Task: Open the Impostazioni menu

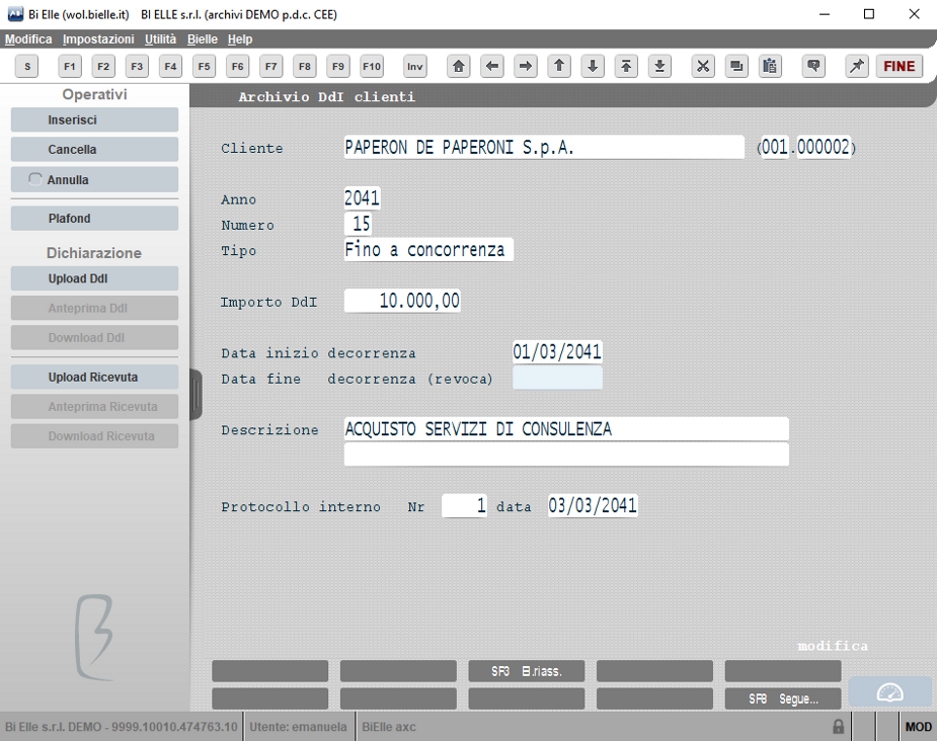Action: [x=98, y=39]
